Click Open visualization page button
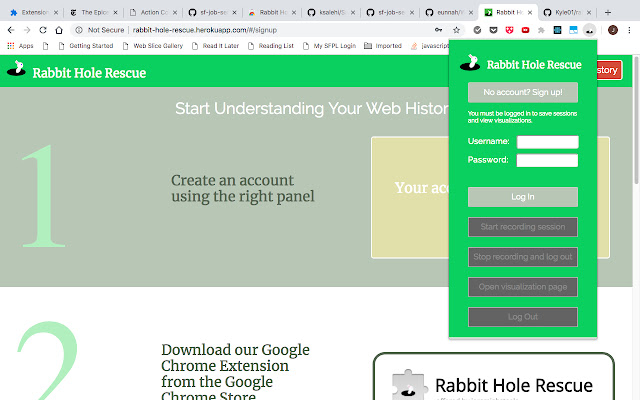The image size is (640, 400). click(x=523, y=287)
